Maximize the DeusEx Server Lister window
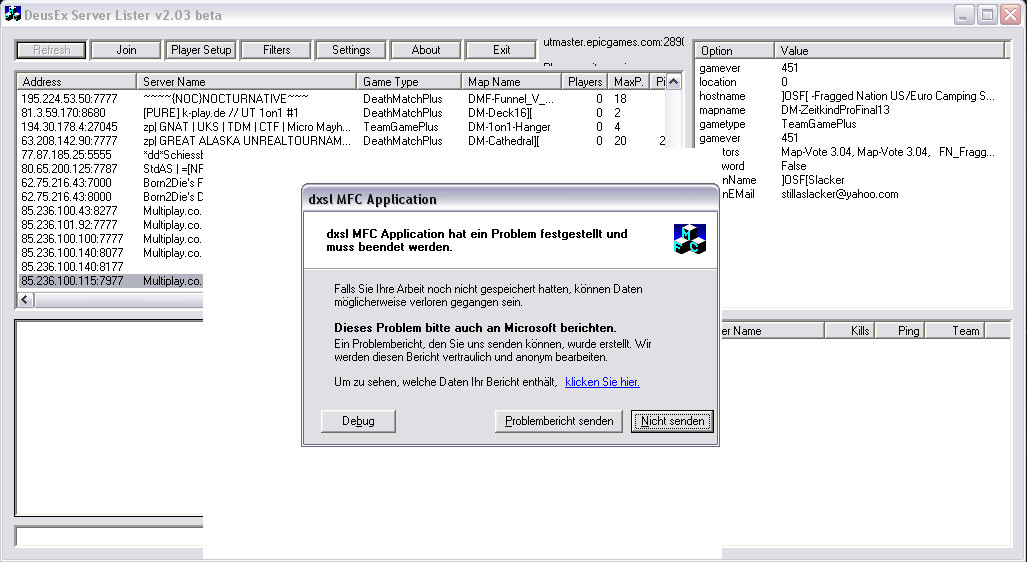 (987, 14)
